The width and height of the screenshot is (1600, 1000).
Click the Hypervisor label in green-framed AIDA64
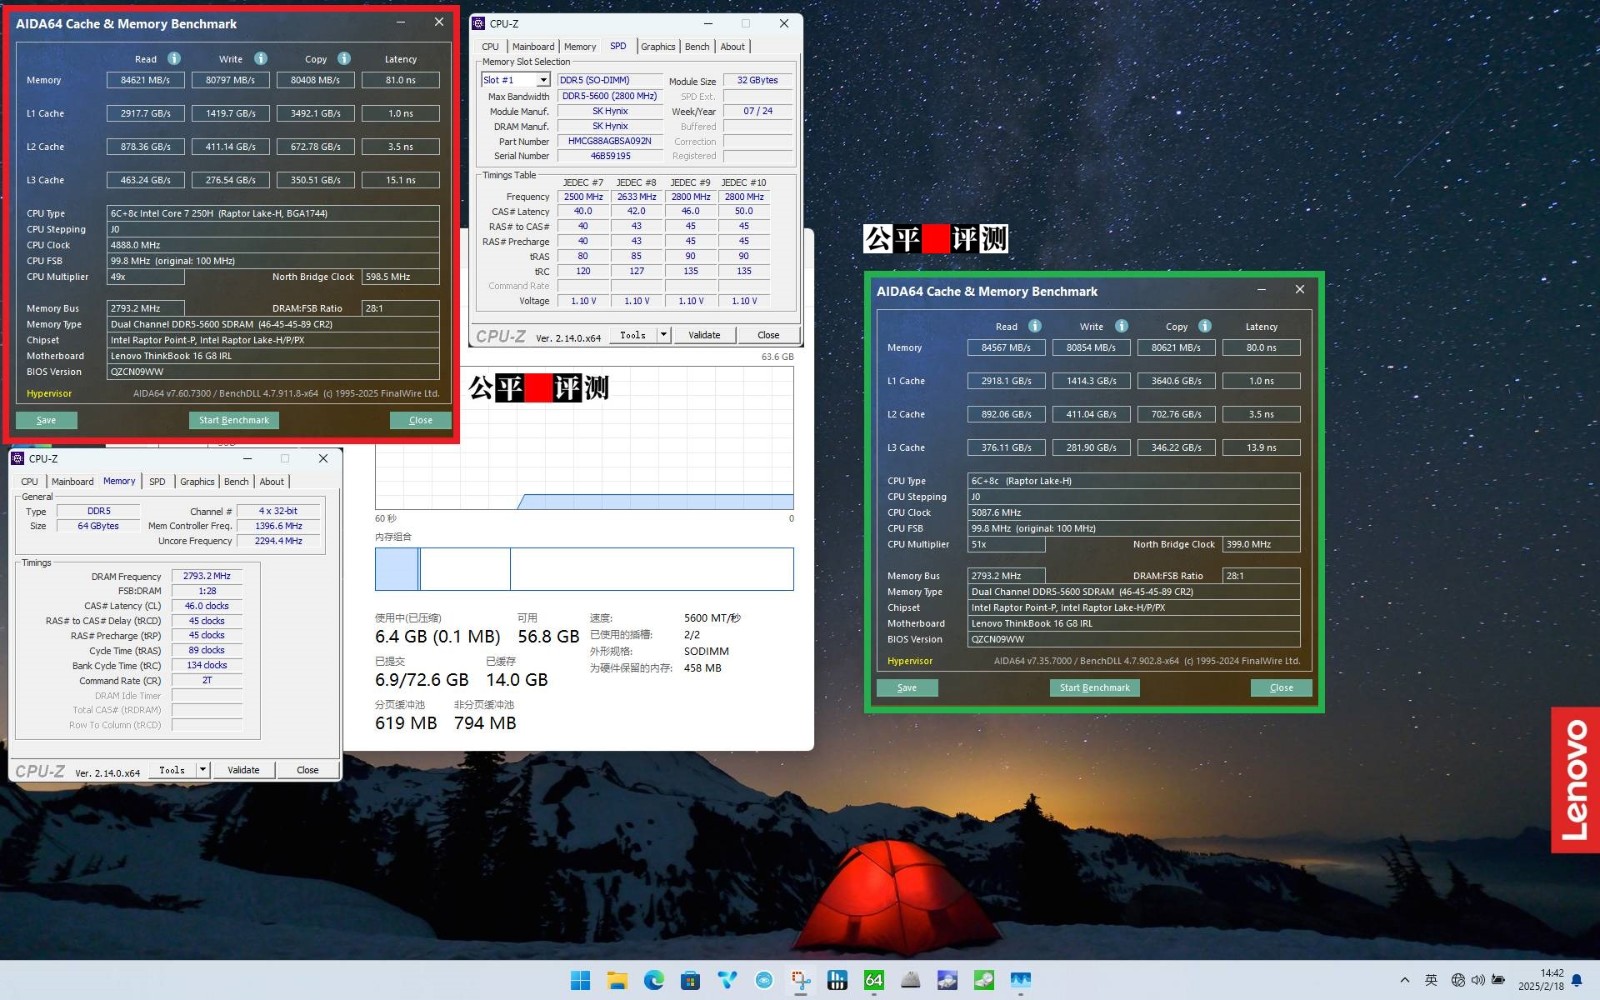[x=910, y=661]
